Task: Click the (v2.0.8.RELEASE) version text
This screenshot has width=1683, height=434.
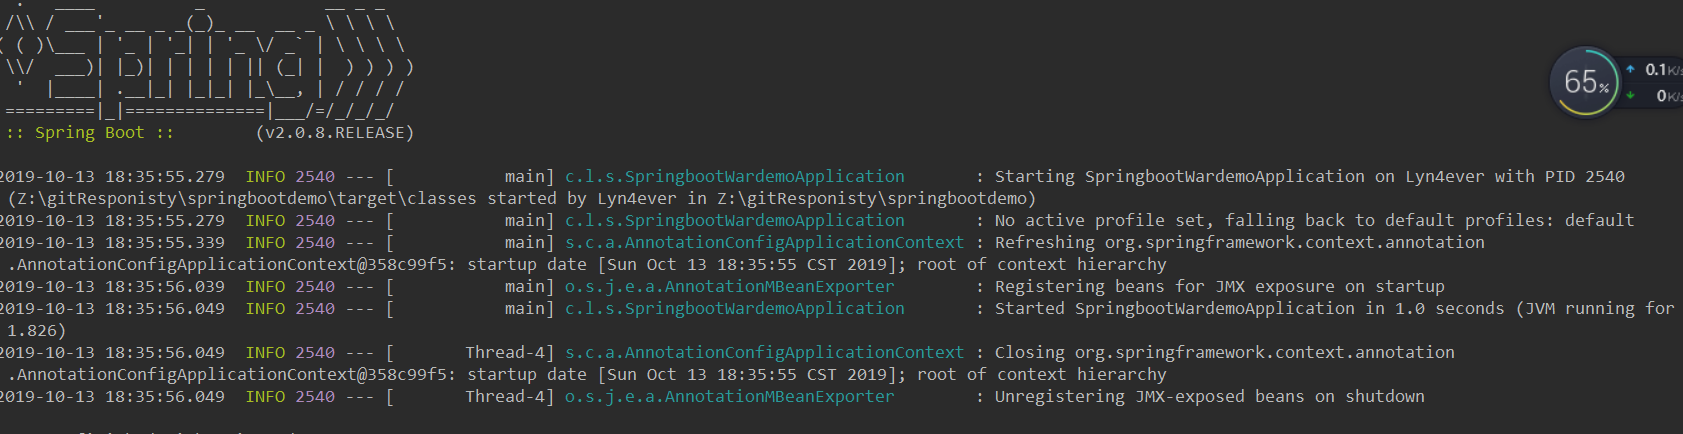Action: click(334, 132)
